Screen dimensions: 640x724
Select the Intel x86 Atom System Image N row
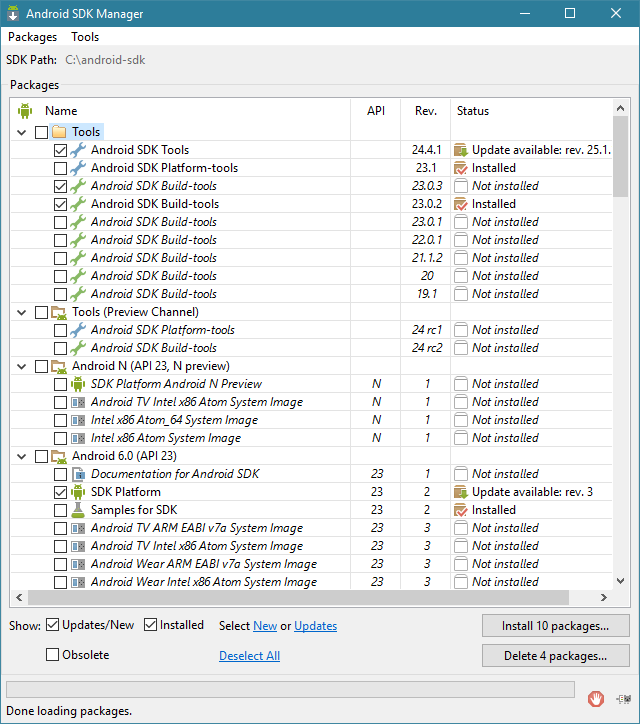click(x=312, y=438)
